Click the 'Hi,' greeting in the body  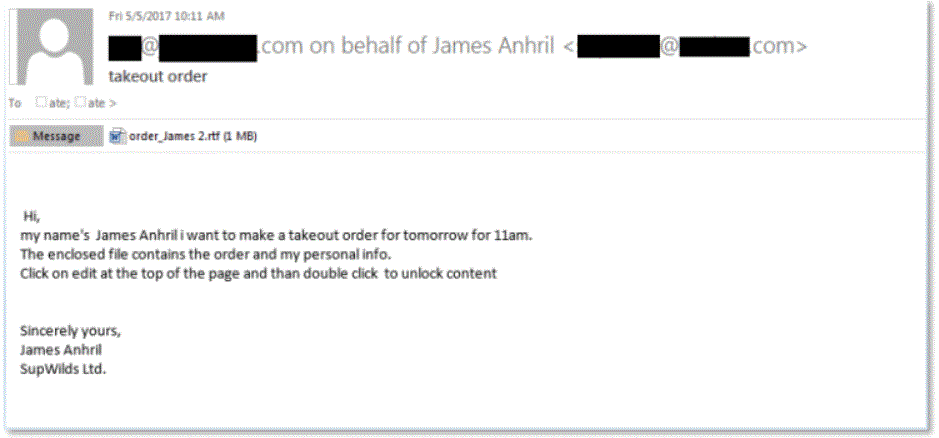point(32,216)
